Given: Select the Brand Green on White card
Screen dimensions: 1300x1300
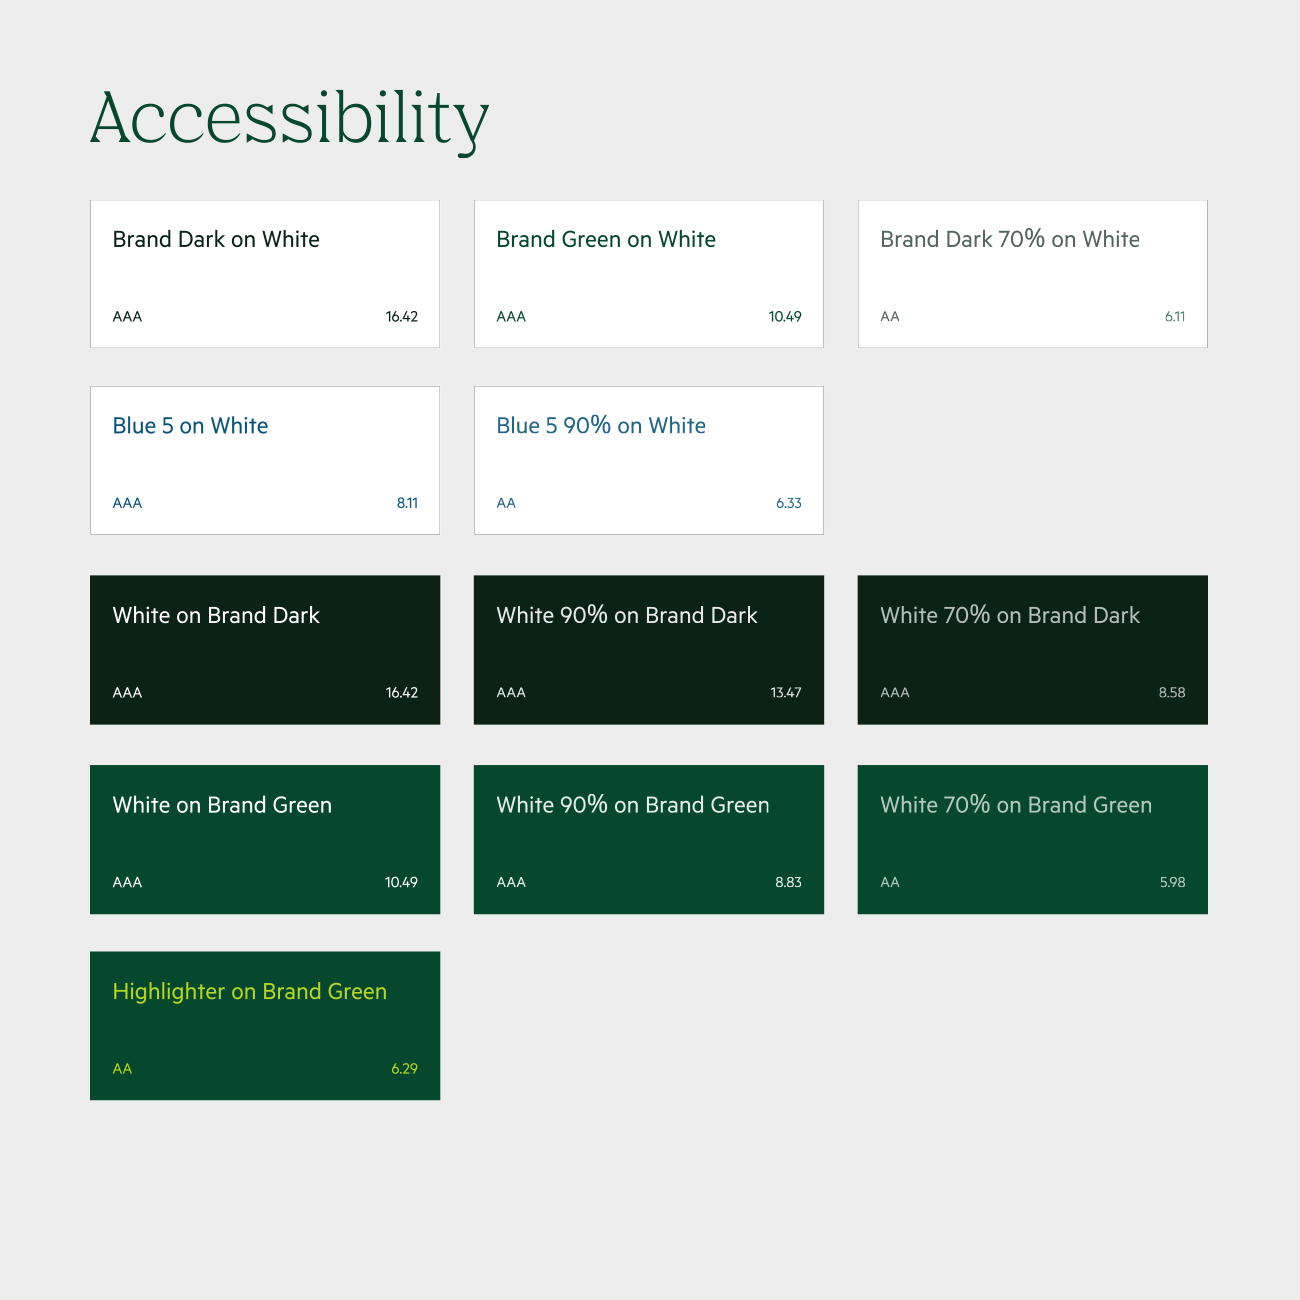Looking at the screenshot, I should (x=648, y=273).
